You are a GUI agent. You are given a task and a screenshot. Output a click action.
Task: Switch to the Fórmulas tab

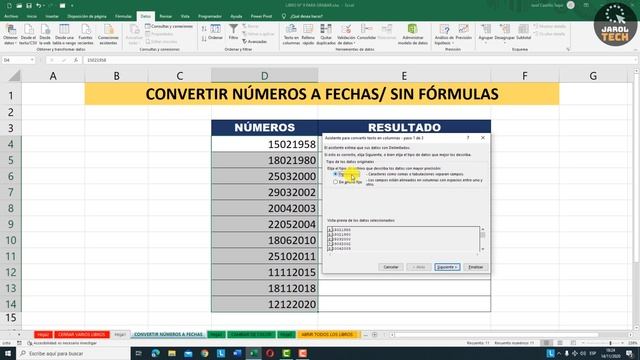coord(123,16)
